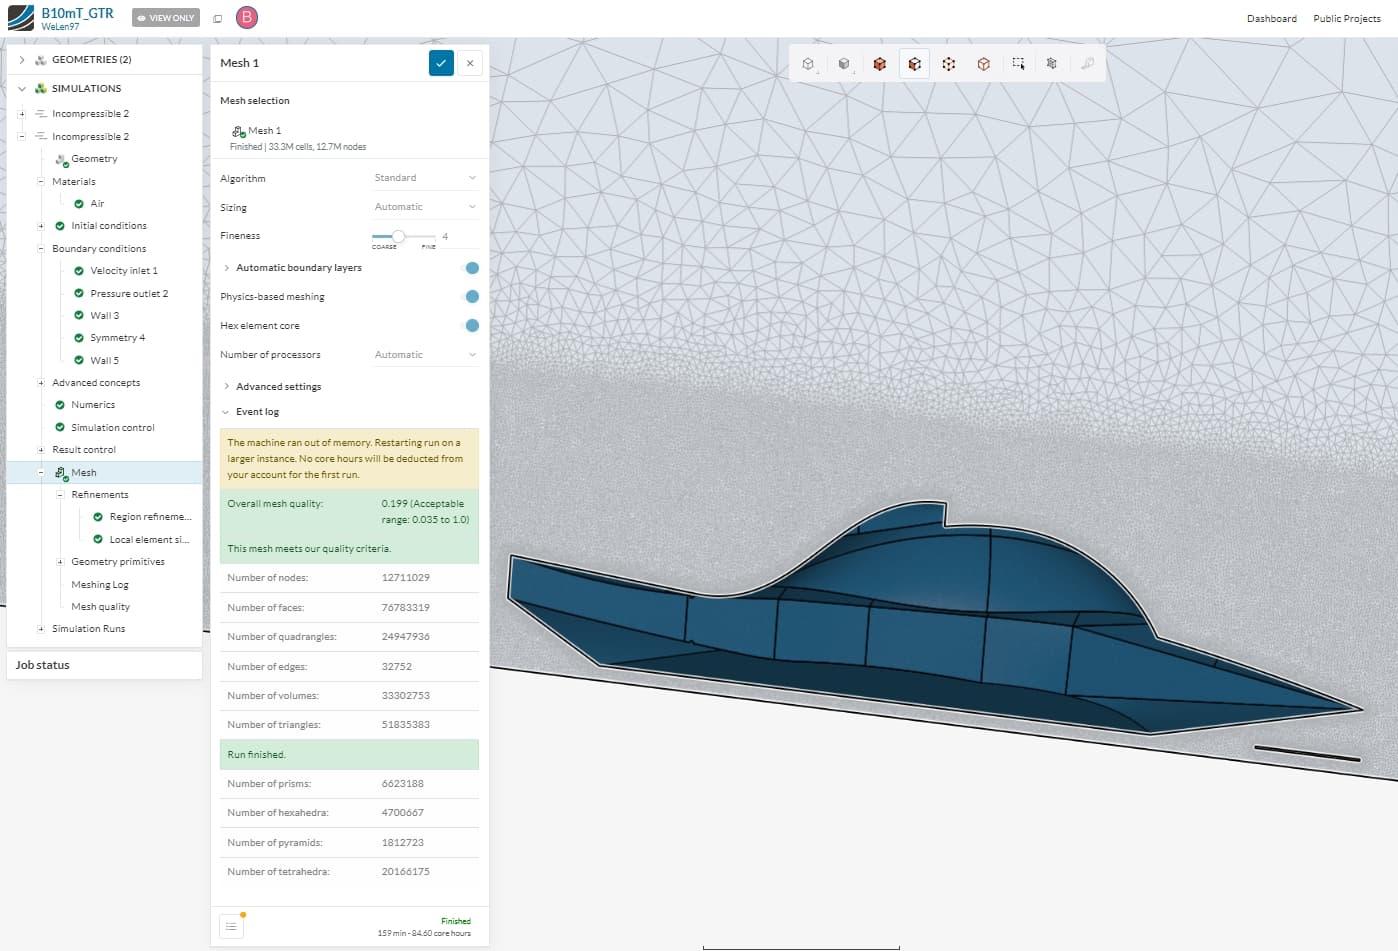This screenshot has height=951, width=1398.
Task: Click the VIEW ONLY badge
Action: tap(165, 17)
